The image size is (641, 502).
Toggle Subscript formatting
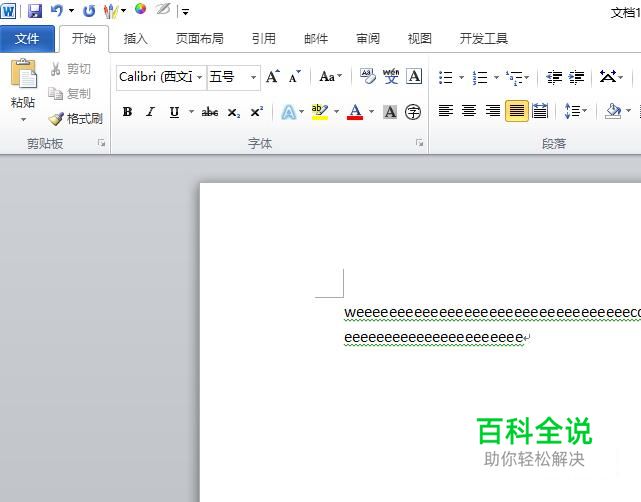point(233,112)
